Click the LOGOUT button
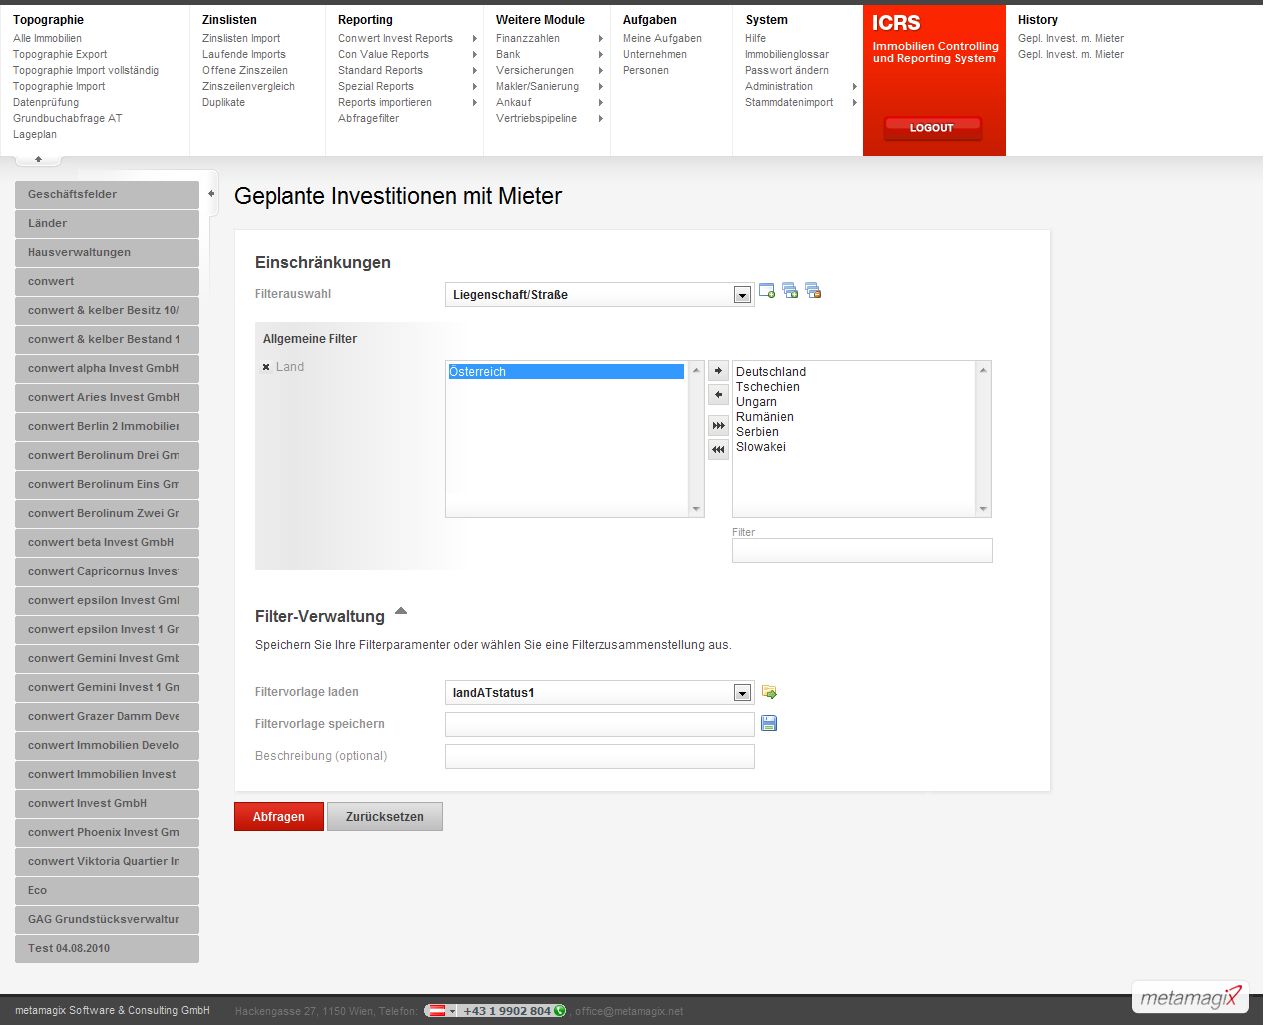1280x1025 pixels. 932,127
